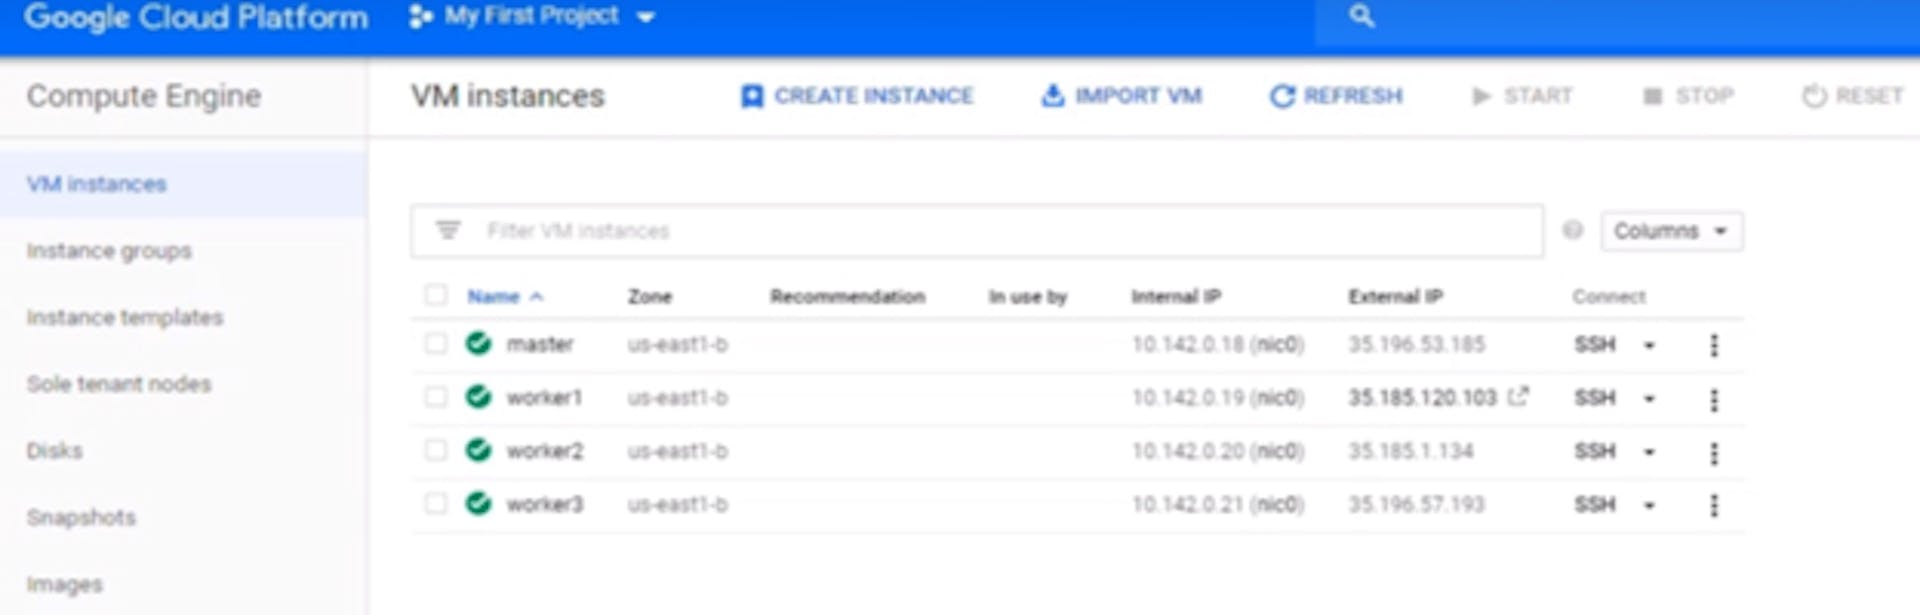Open the Columns dropdown
1920x615 pixels.
[1671, 231]
